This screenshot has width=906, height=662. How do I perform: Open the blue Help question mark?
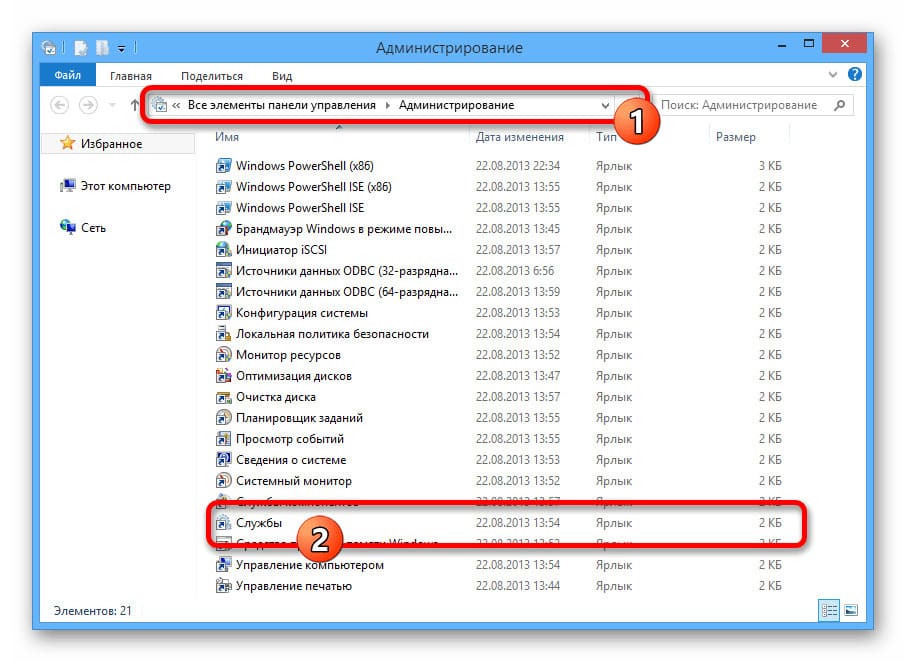tap(855, 74)
